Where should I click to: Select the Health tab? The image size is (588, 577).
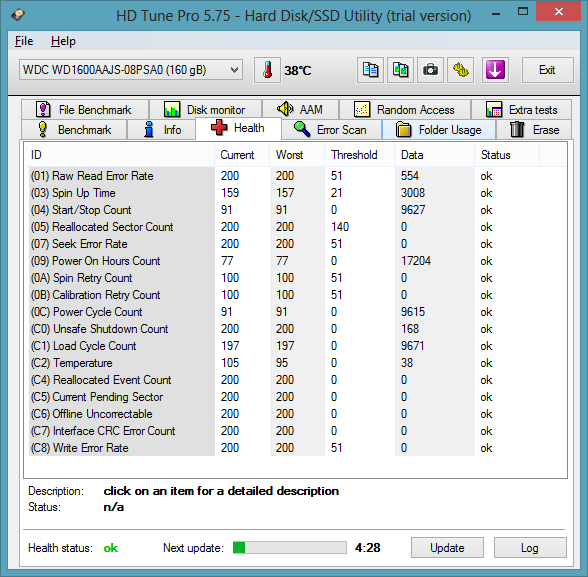(238, 128)
